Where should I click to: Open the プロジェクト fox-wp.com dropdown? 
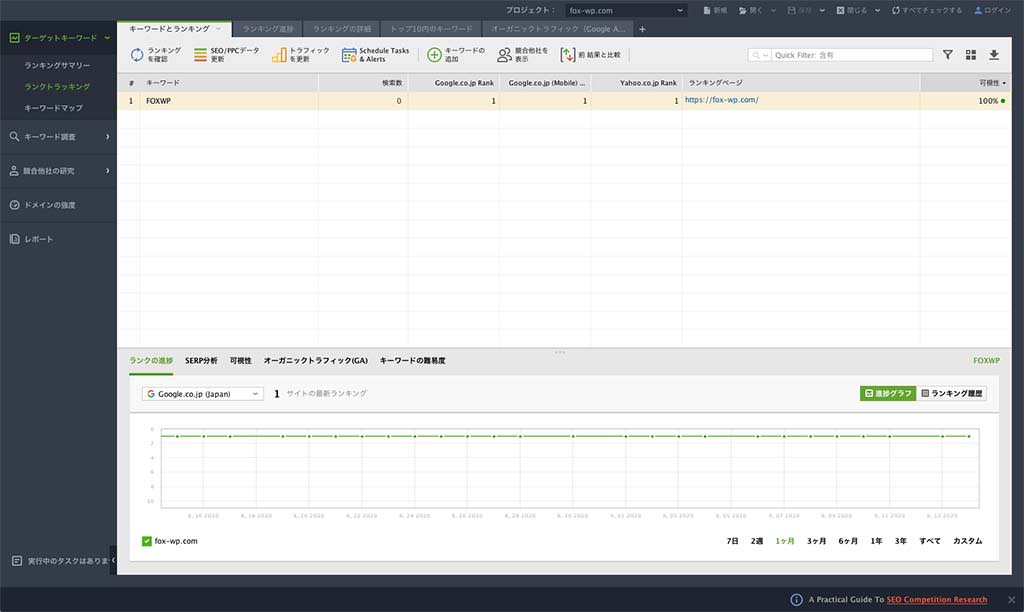[626, 10]
